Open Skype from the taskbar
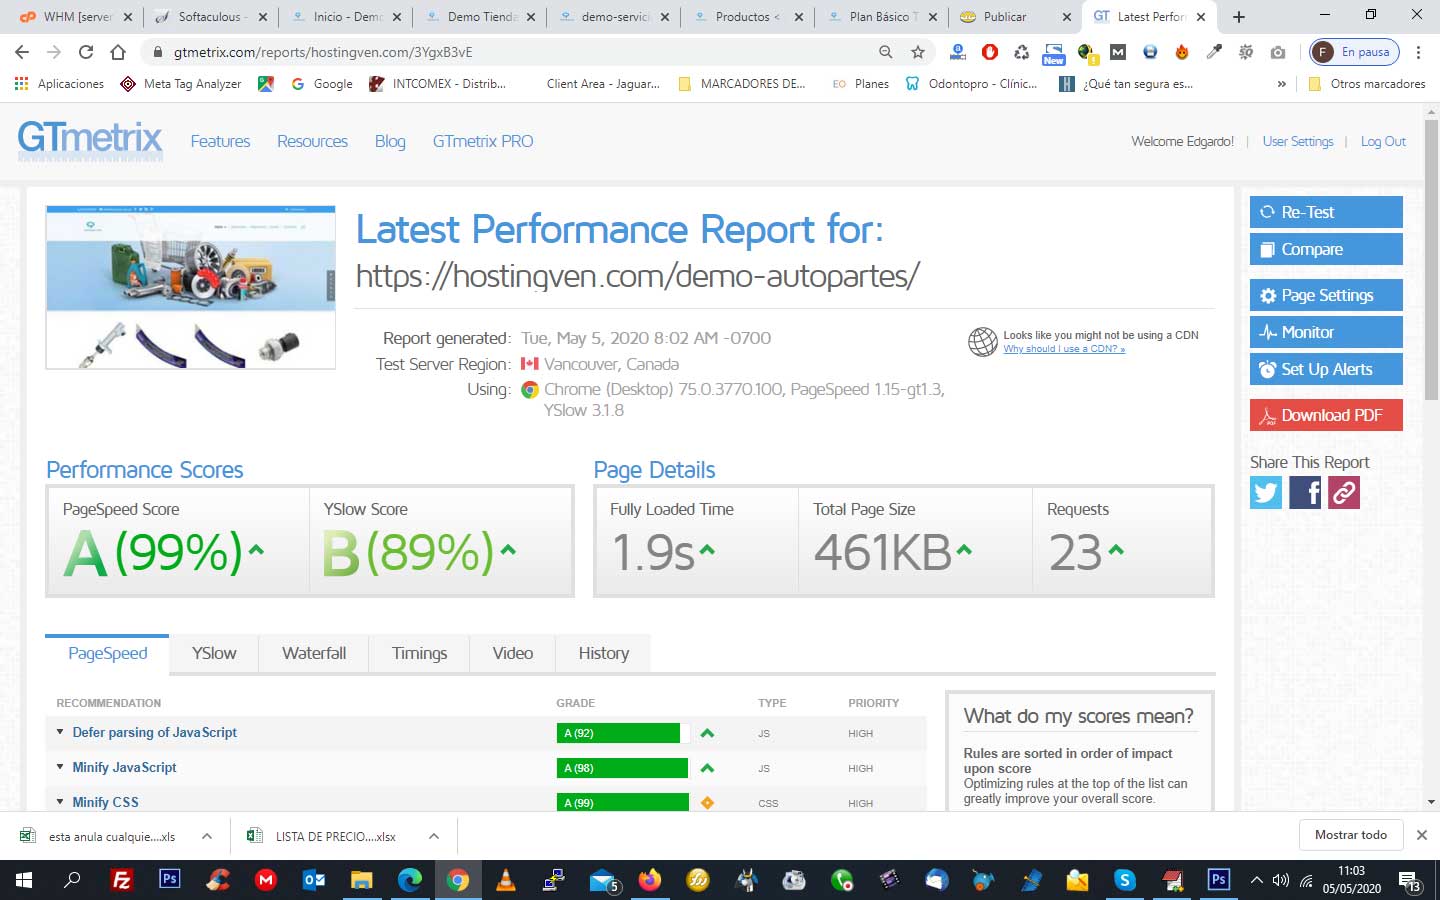1440x900 pixels. tap(1125, 880)
